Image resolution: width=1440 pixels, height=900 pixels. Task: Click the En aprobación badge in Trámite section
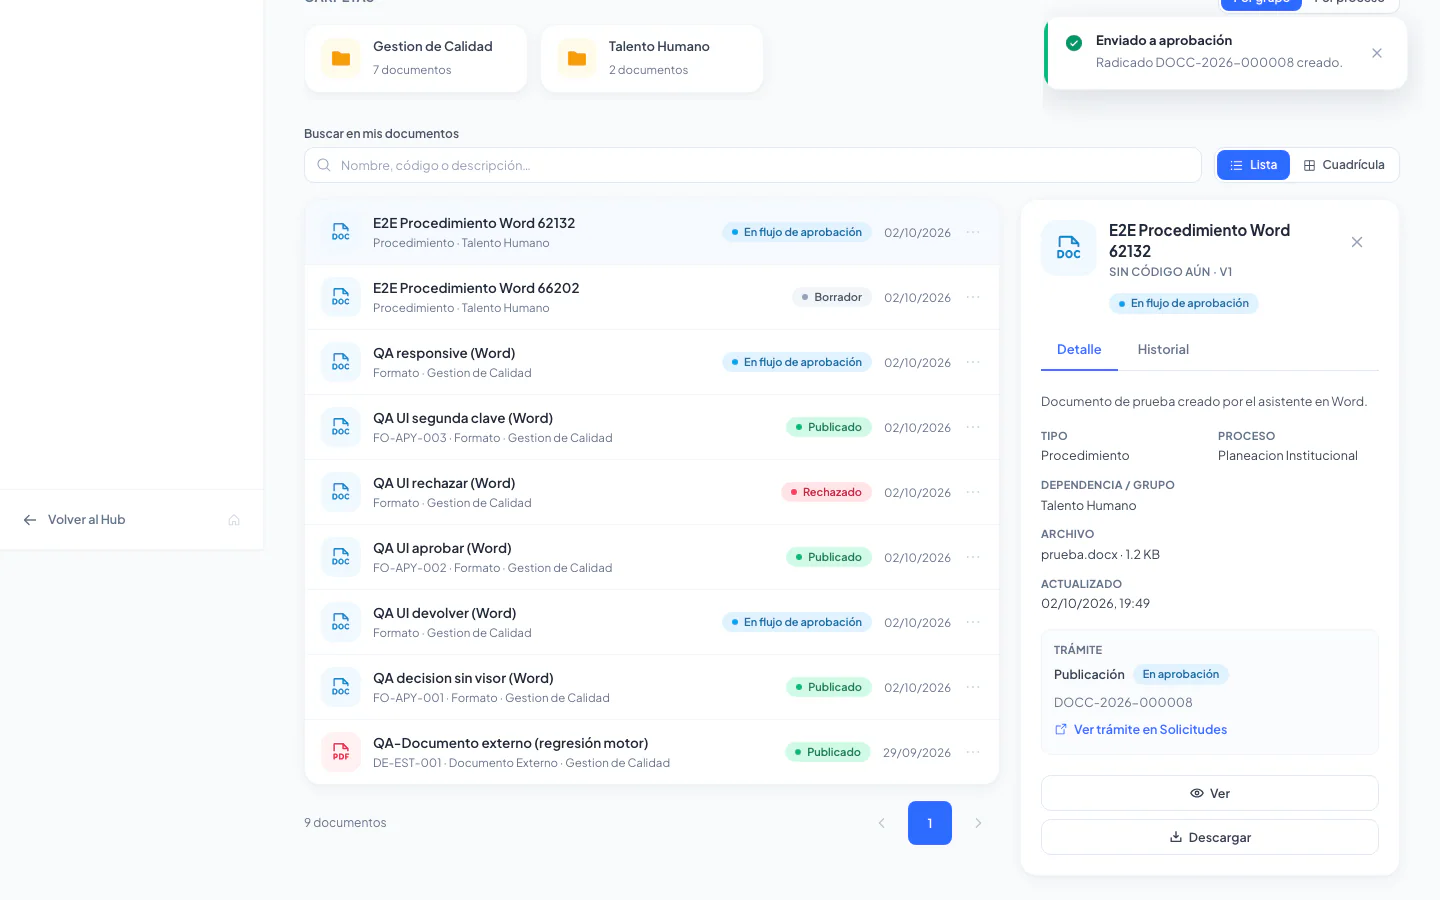1181,675
